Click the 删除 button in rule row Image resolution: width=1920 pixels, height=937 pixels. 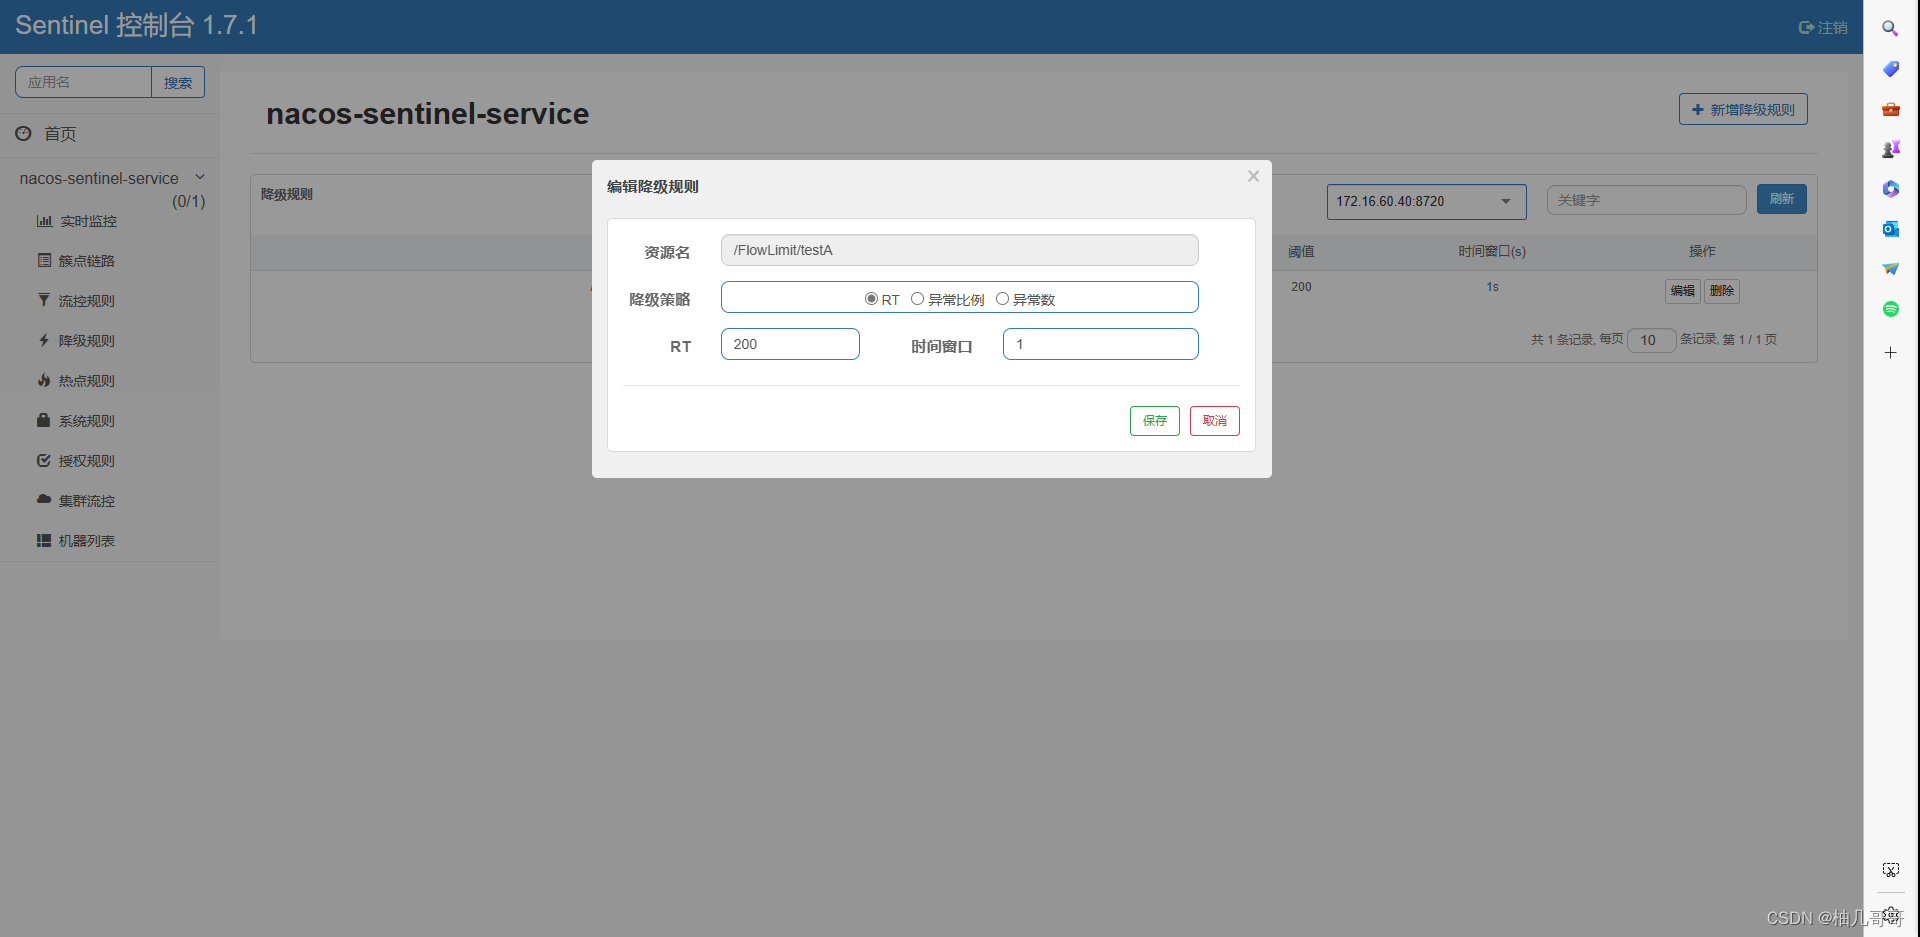(x=1722, y=291)
